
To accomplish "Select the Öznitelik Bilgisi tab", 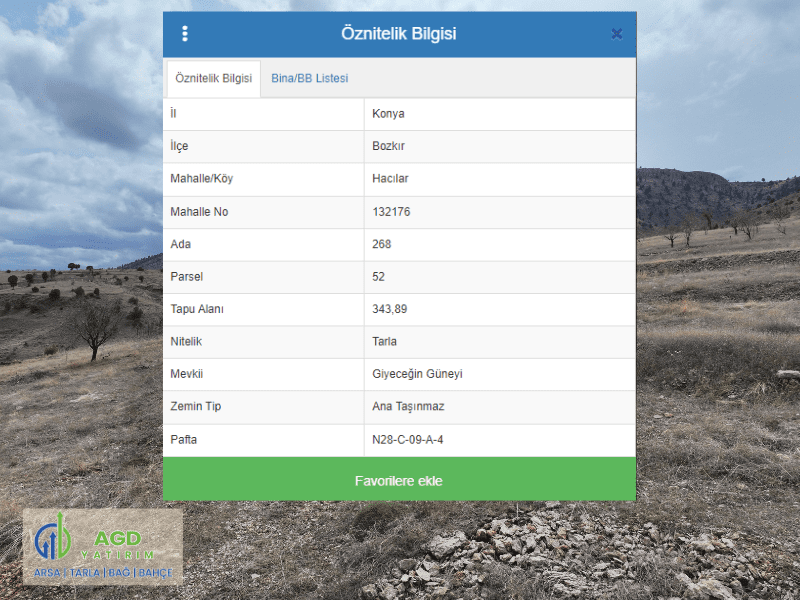I will click(213, 78).
